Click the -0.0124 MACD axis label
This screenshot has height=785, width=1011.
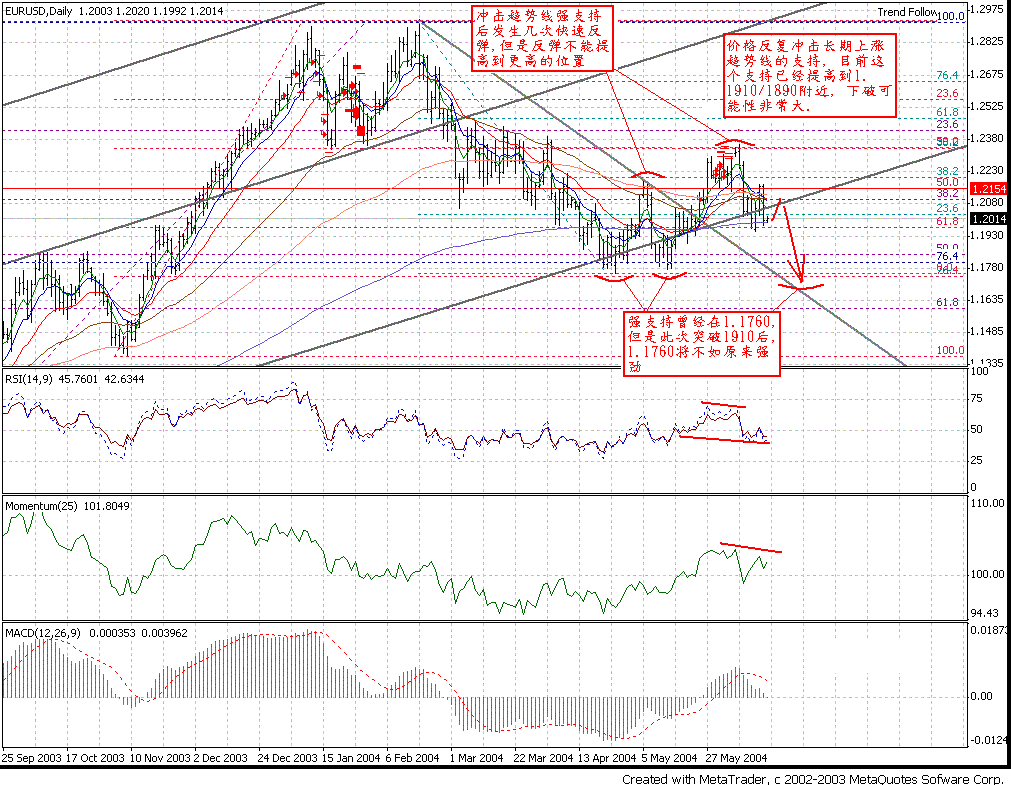click(x=990, y=740)
